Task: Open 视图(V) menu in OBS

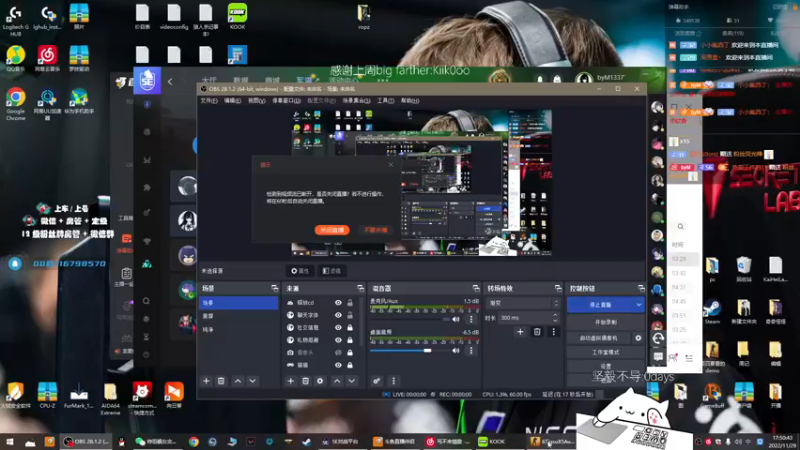Action: click(257, 101)
